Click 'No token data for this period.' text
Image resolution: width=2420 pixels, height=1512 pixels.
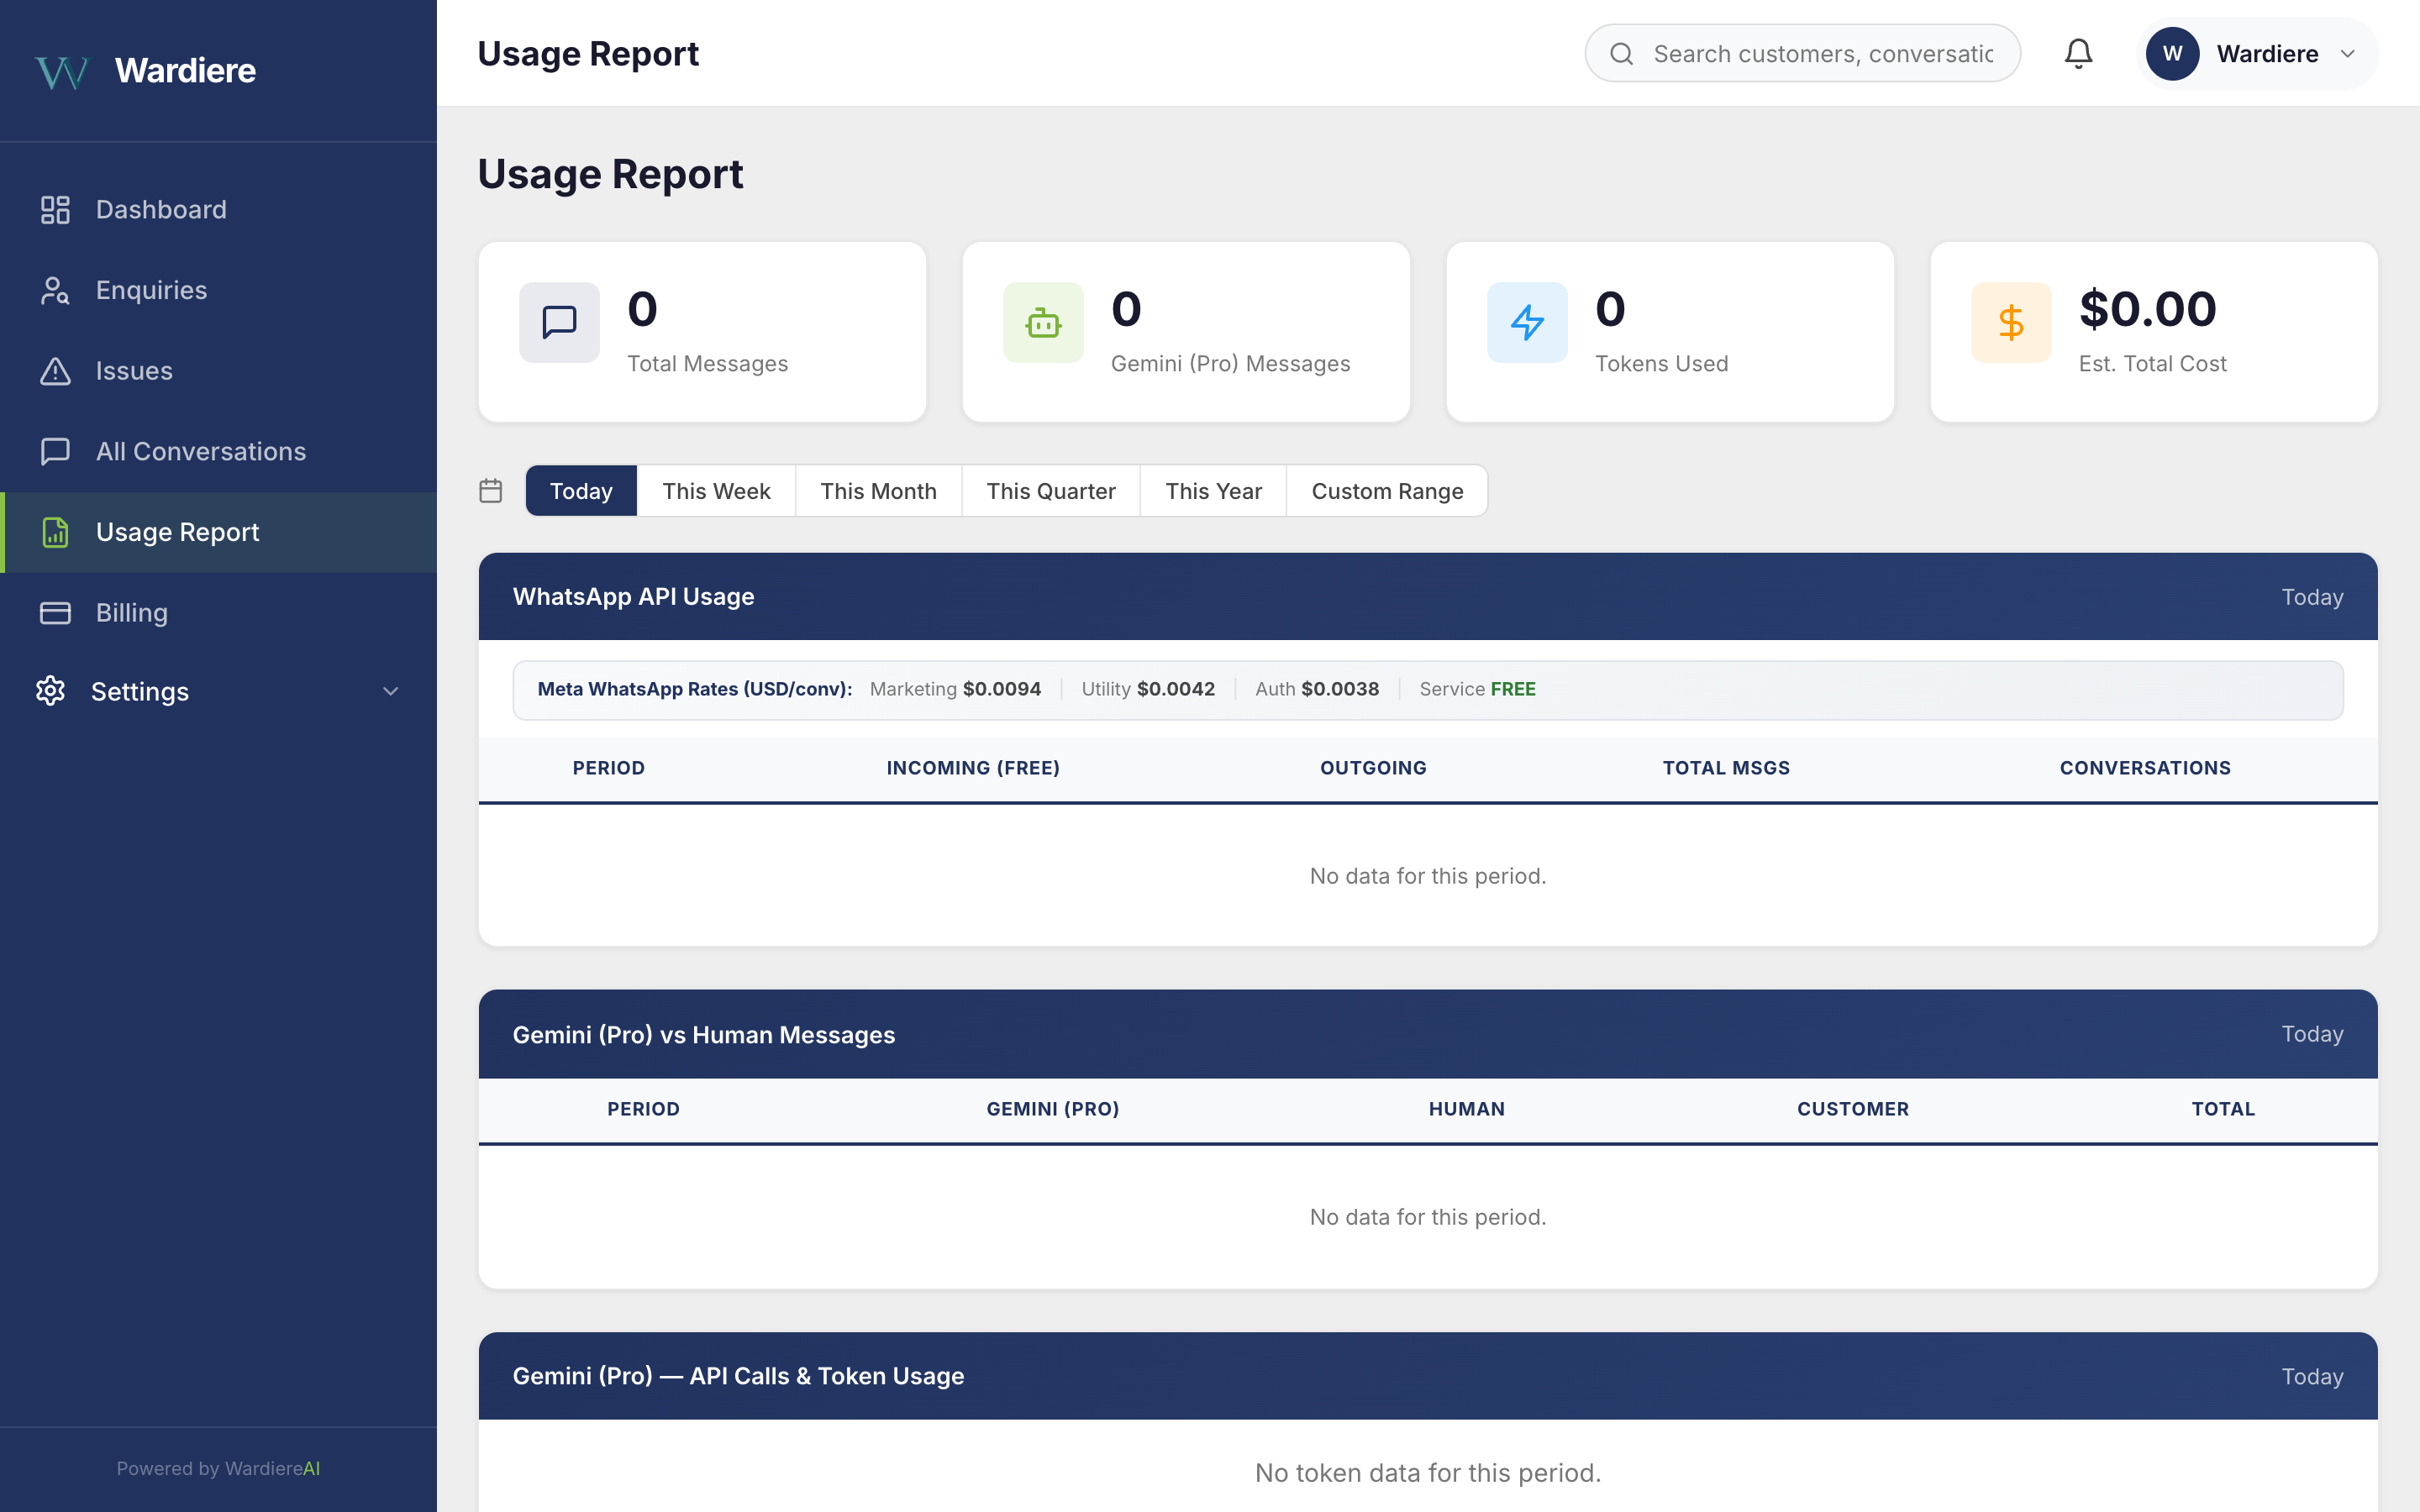pos(1428,1473)
